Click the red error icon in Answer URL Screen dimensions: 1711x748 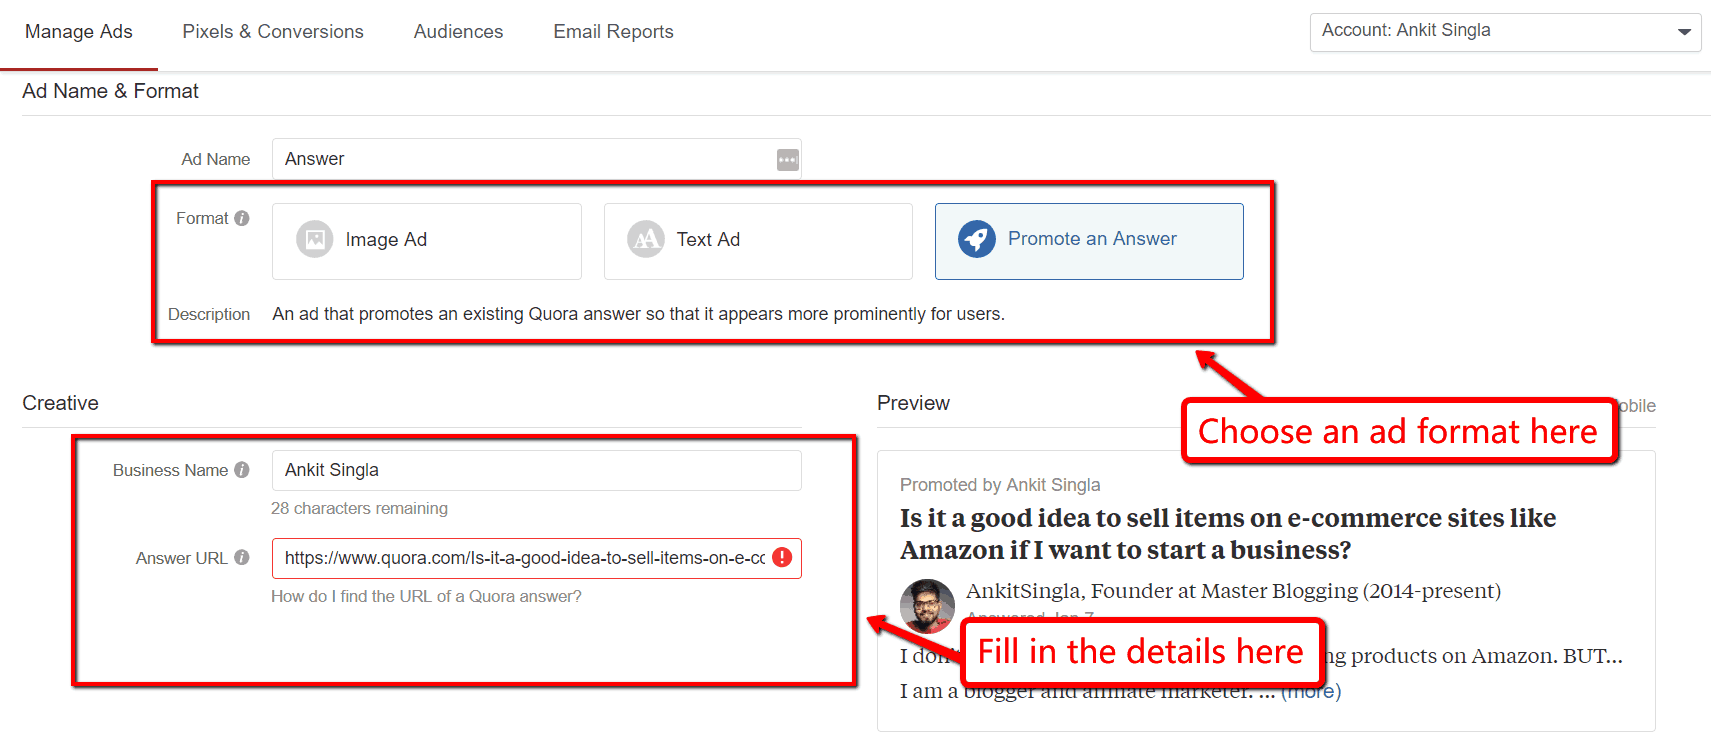(x=782, y=558)
